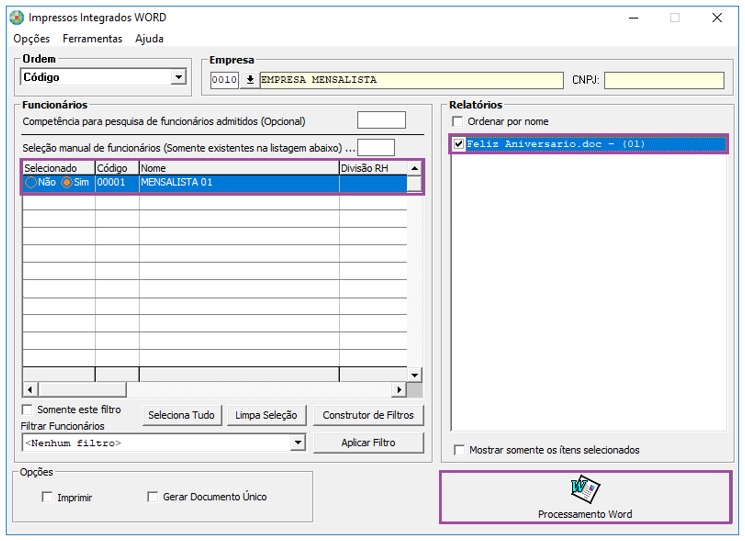Viewport: 745px width, 541px height.
Task: Click the Nome column header
Action: (239, 168)
